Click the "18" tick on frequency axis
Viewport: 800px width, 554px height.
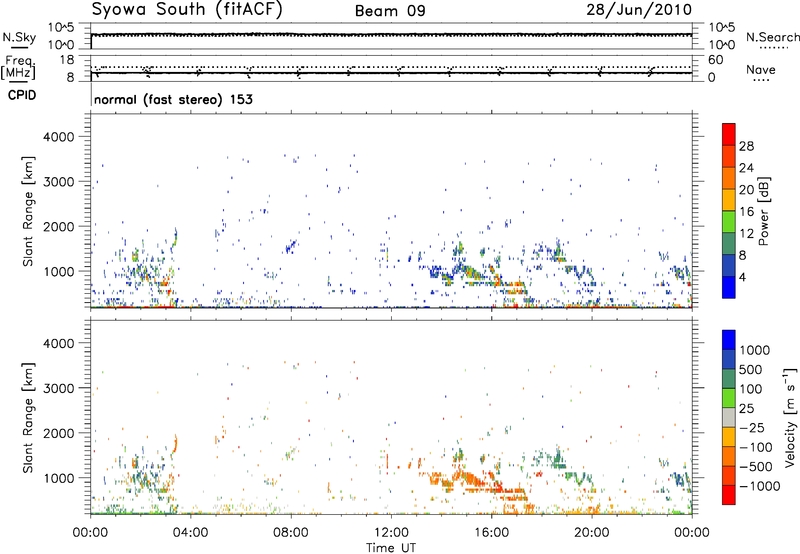pos(67,60)
